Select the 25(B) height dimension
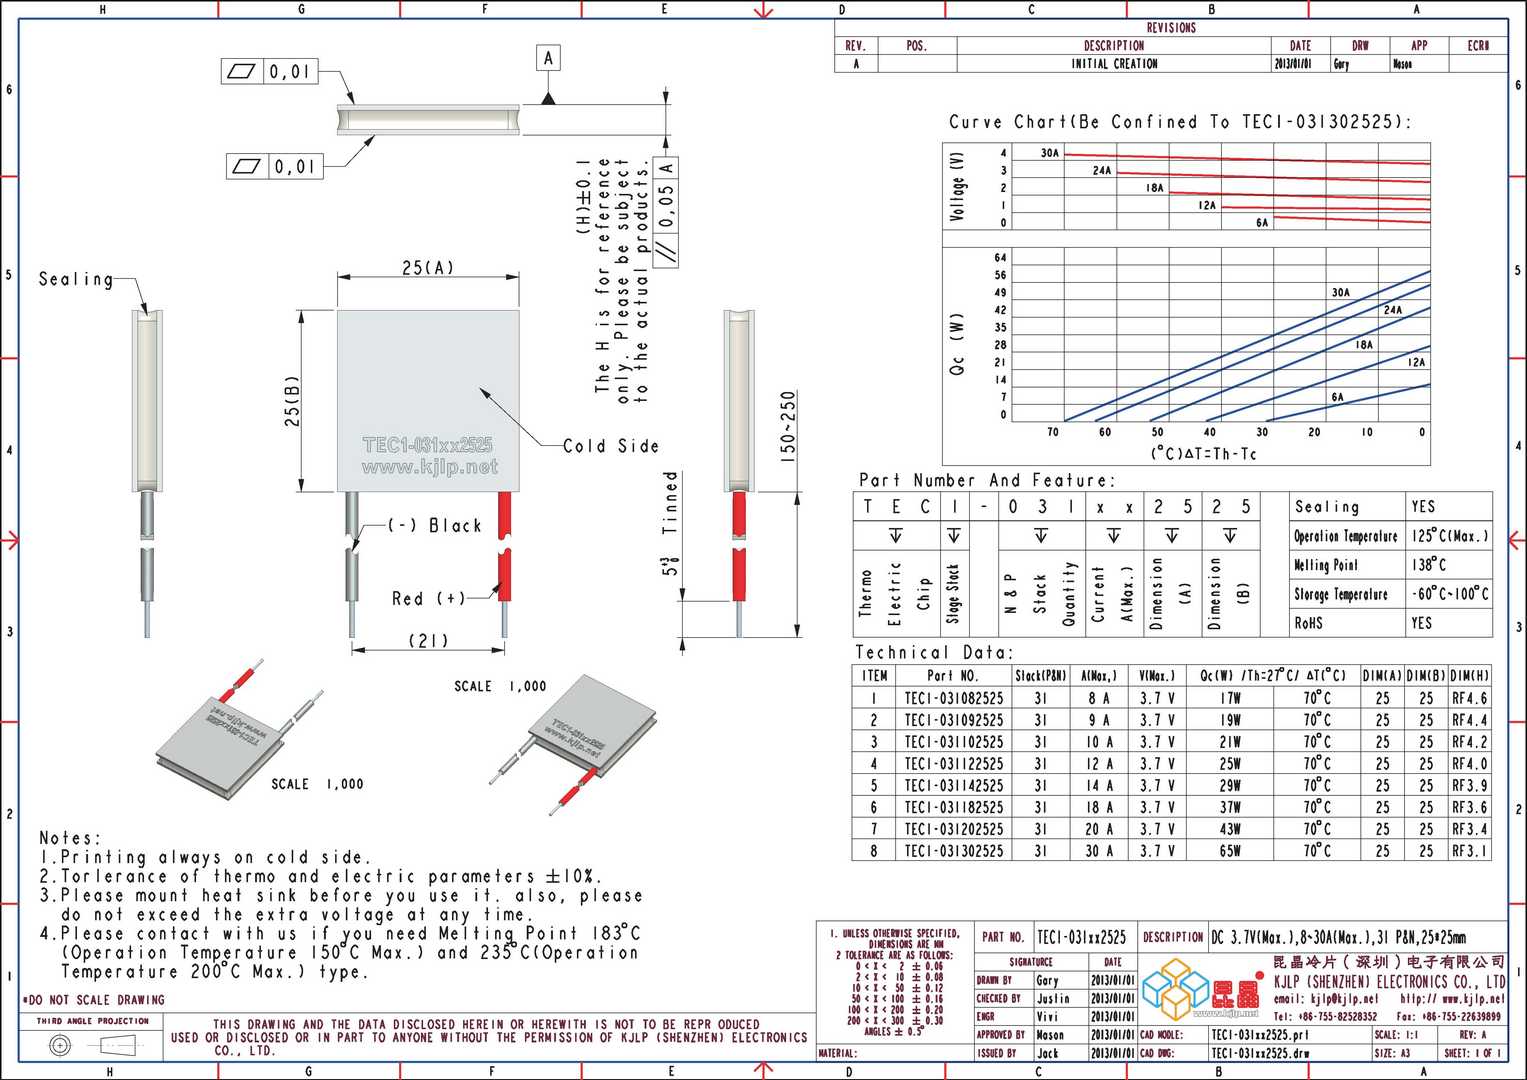The height and width of the screenshot is (1080, 1527). click(292, 400)
